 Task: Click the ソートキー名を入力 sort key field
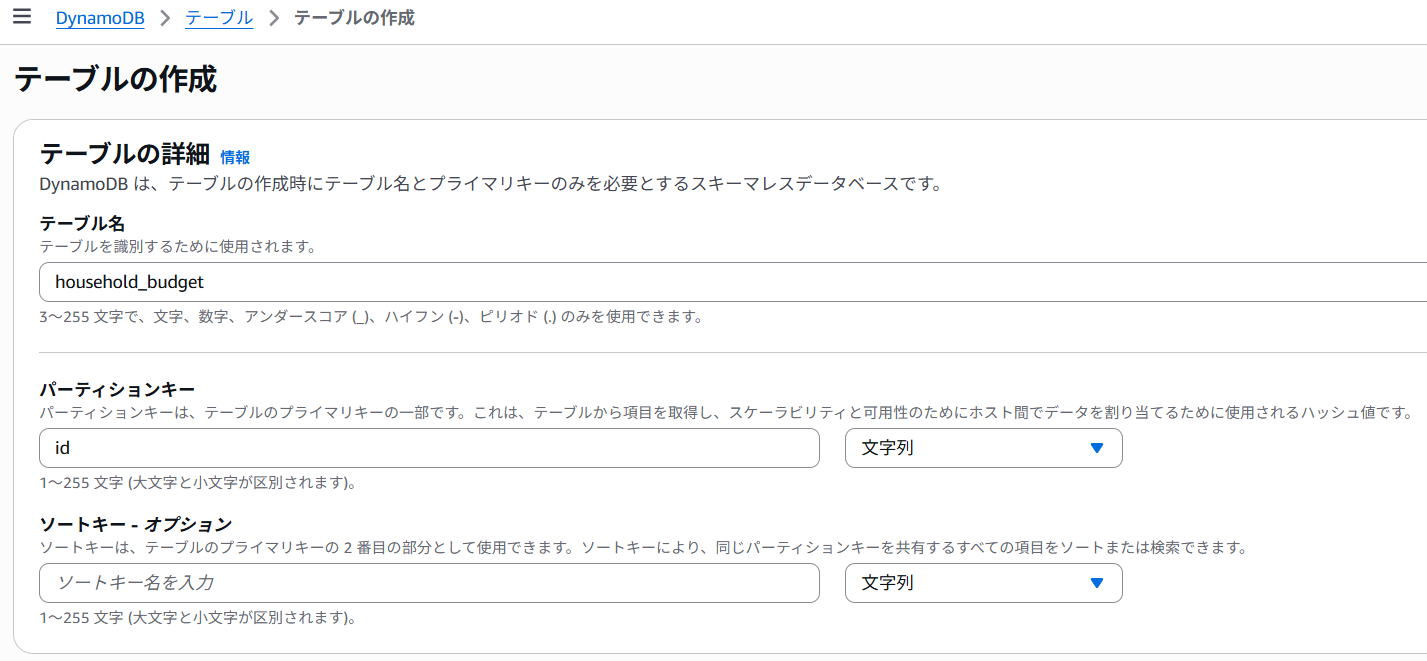pos(429,583)
